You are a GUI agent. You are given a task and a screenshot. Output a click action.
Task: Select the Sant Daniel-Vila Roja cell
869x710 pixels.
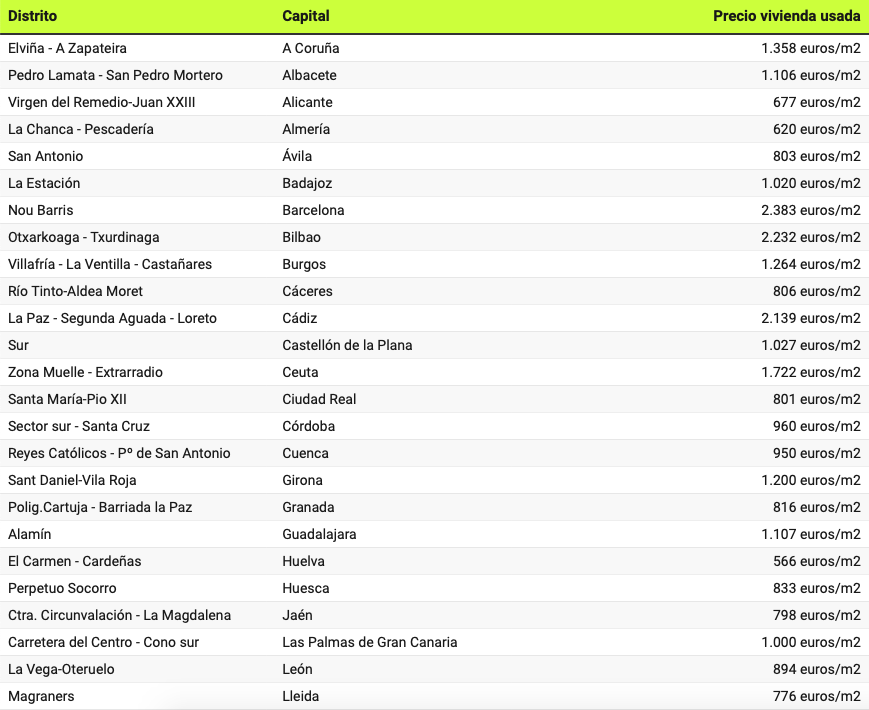tap(72, 480)
